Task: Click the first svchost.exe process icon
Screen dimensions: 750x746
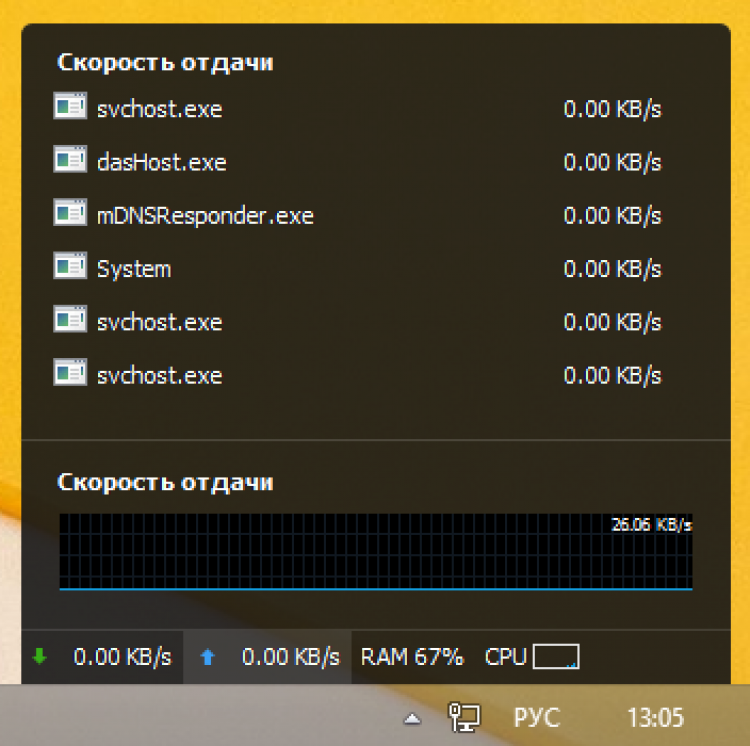Action: pos(70,107)
